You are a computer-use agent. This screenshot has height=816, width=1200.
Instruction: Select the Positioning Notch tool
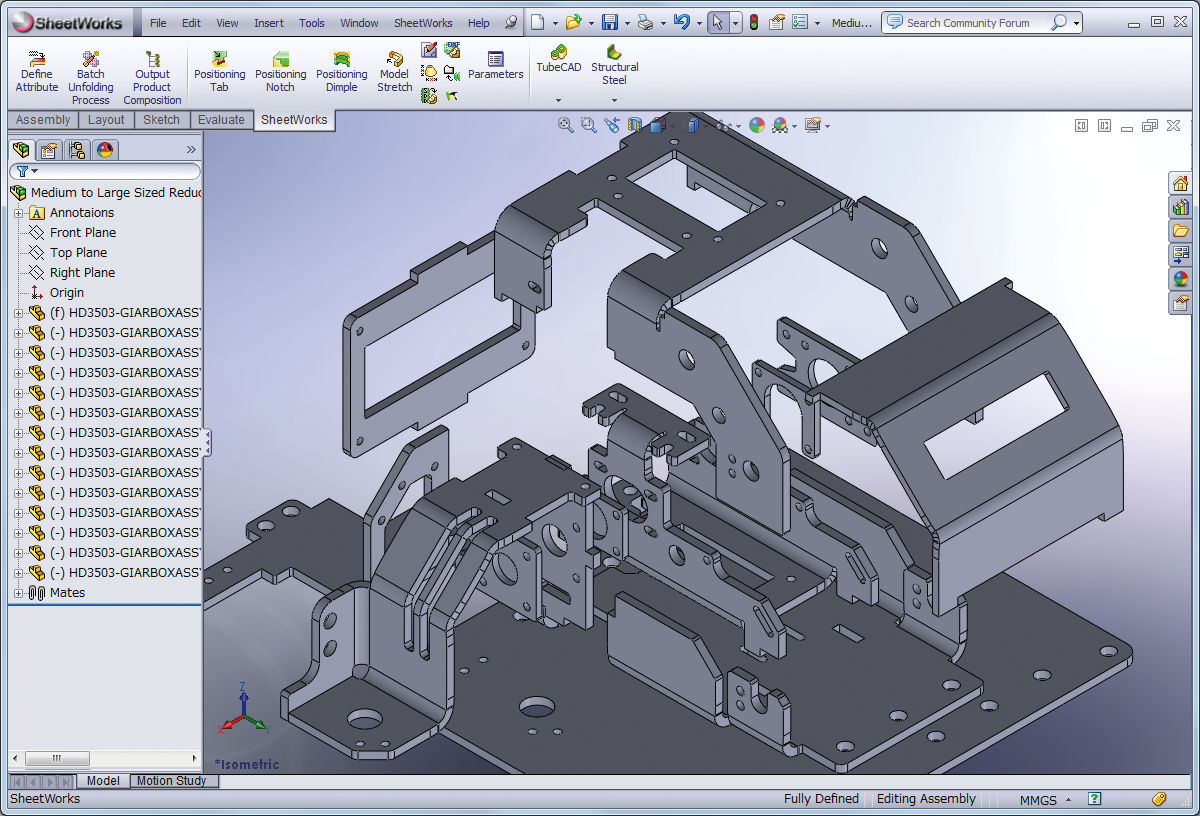[x=280, y=73]
